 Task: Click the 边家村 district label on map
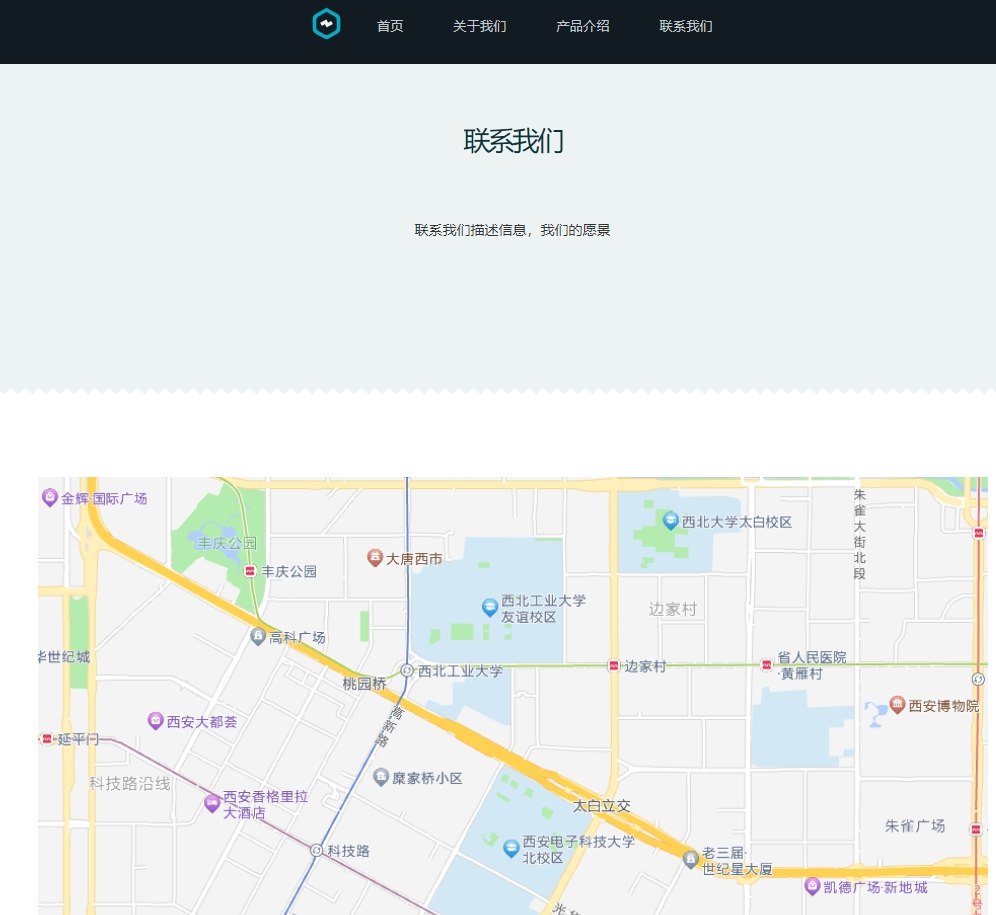click(x=673, y=609)
